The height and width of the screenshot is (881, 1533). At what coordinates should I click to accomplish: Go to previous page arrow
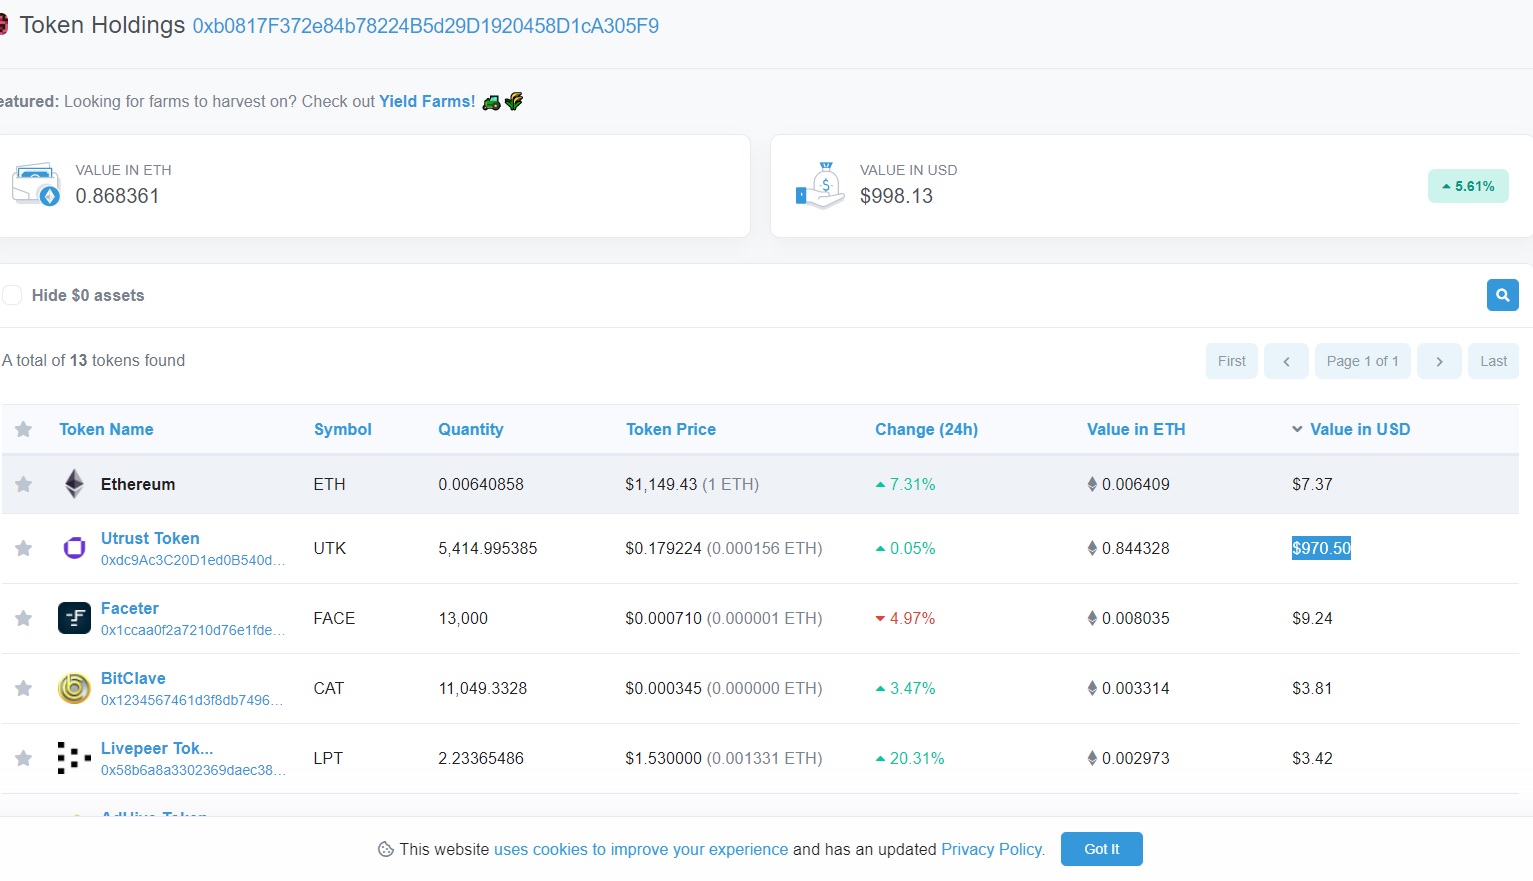point(1286,361)
